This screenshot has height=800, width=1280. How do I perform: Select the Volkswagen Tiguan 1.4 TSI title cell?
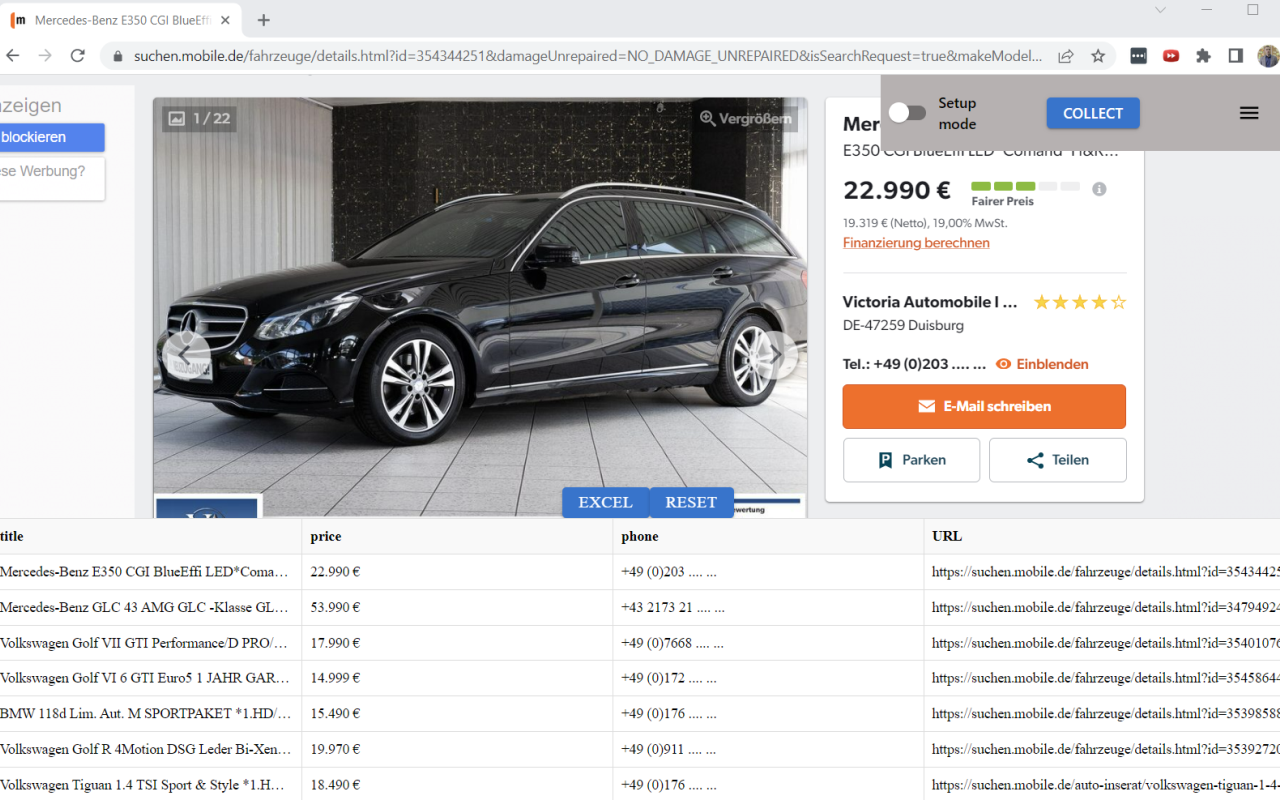pyautogui.click(x=150, y=785)
